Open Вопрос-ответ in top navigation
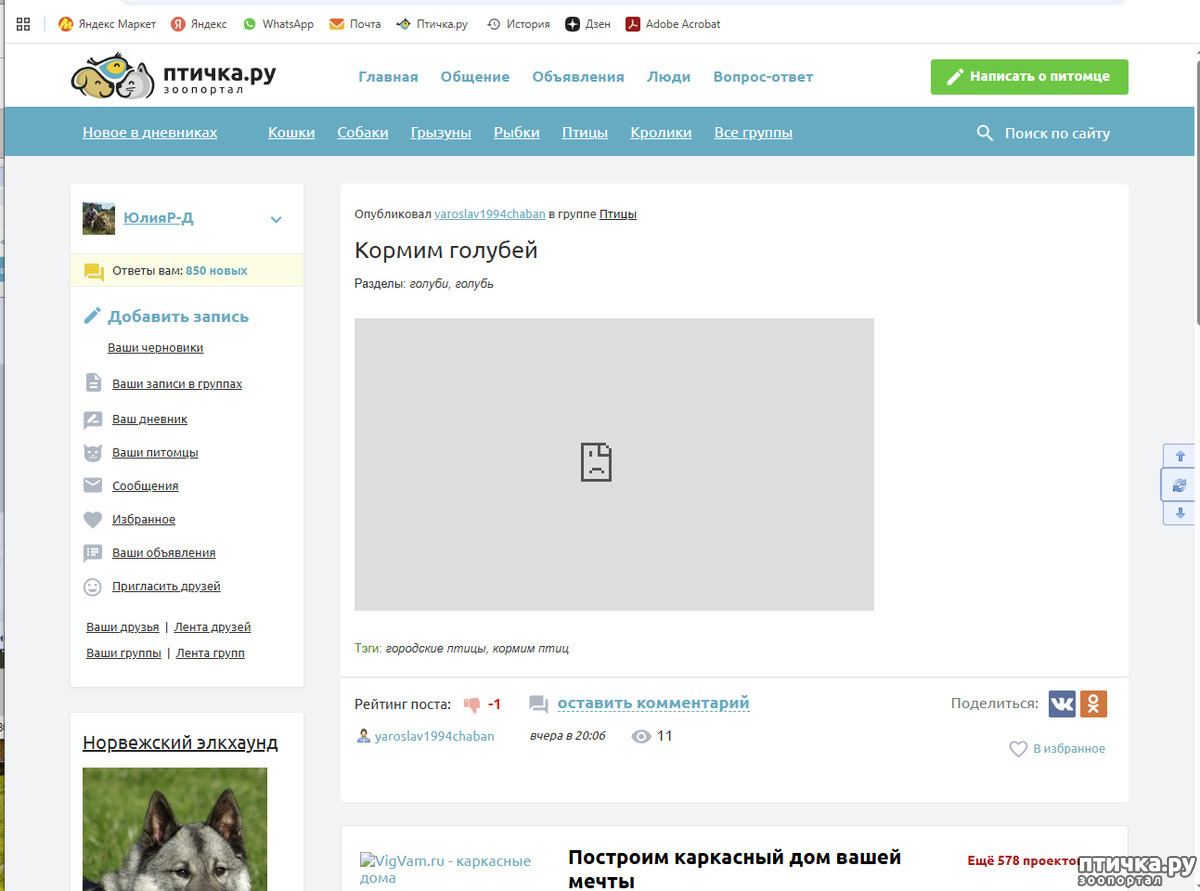This screenshot has height=891, width=1200. click(x=763, y=77)
